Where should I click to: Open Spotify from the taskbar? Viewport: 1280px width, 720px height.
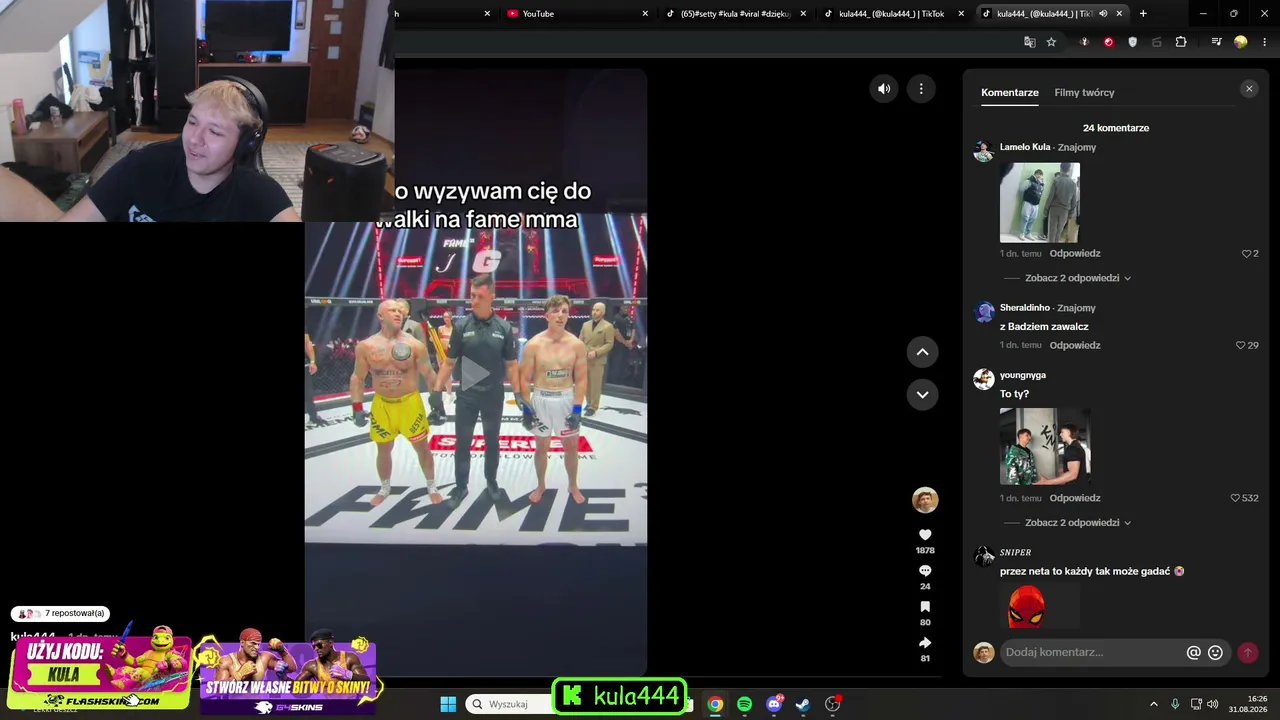[x=744, y=704]
